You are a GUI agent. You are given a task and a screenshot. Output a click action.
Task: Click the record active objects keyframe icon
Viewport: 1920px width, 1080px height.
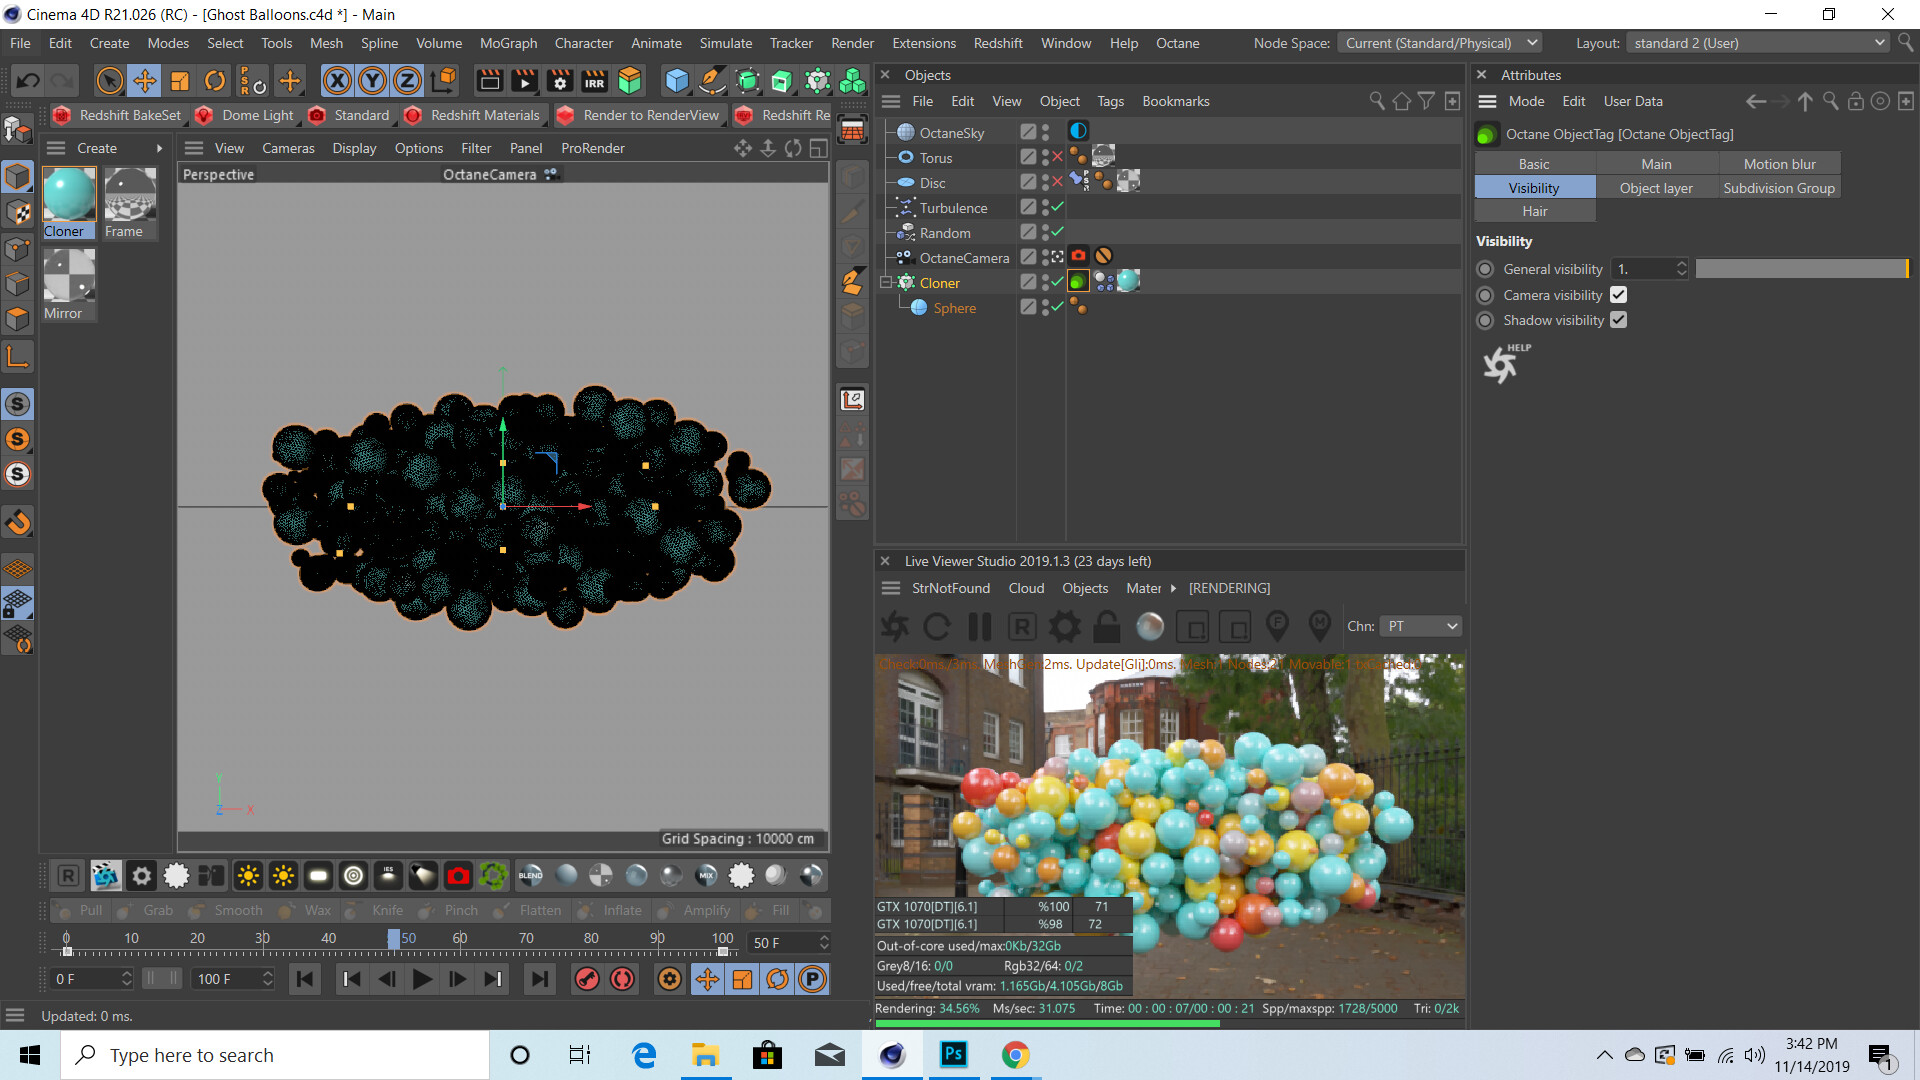[587, 979]
